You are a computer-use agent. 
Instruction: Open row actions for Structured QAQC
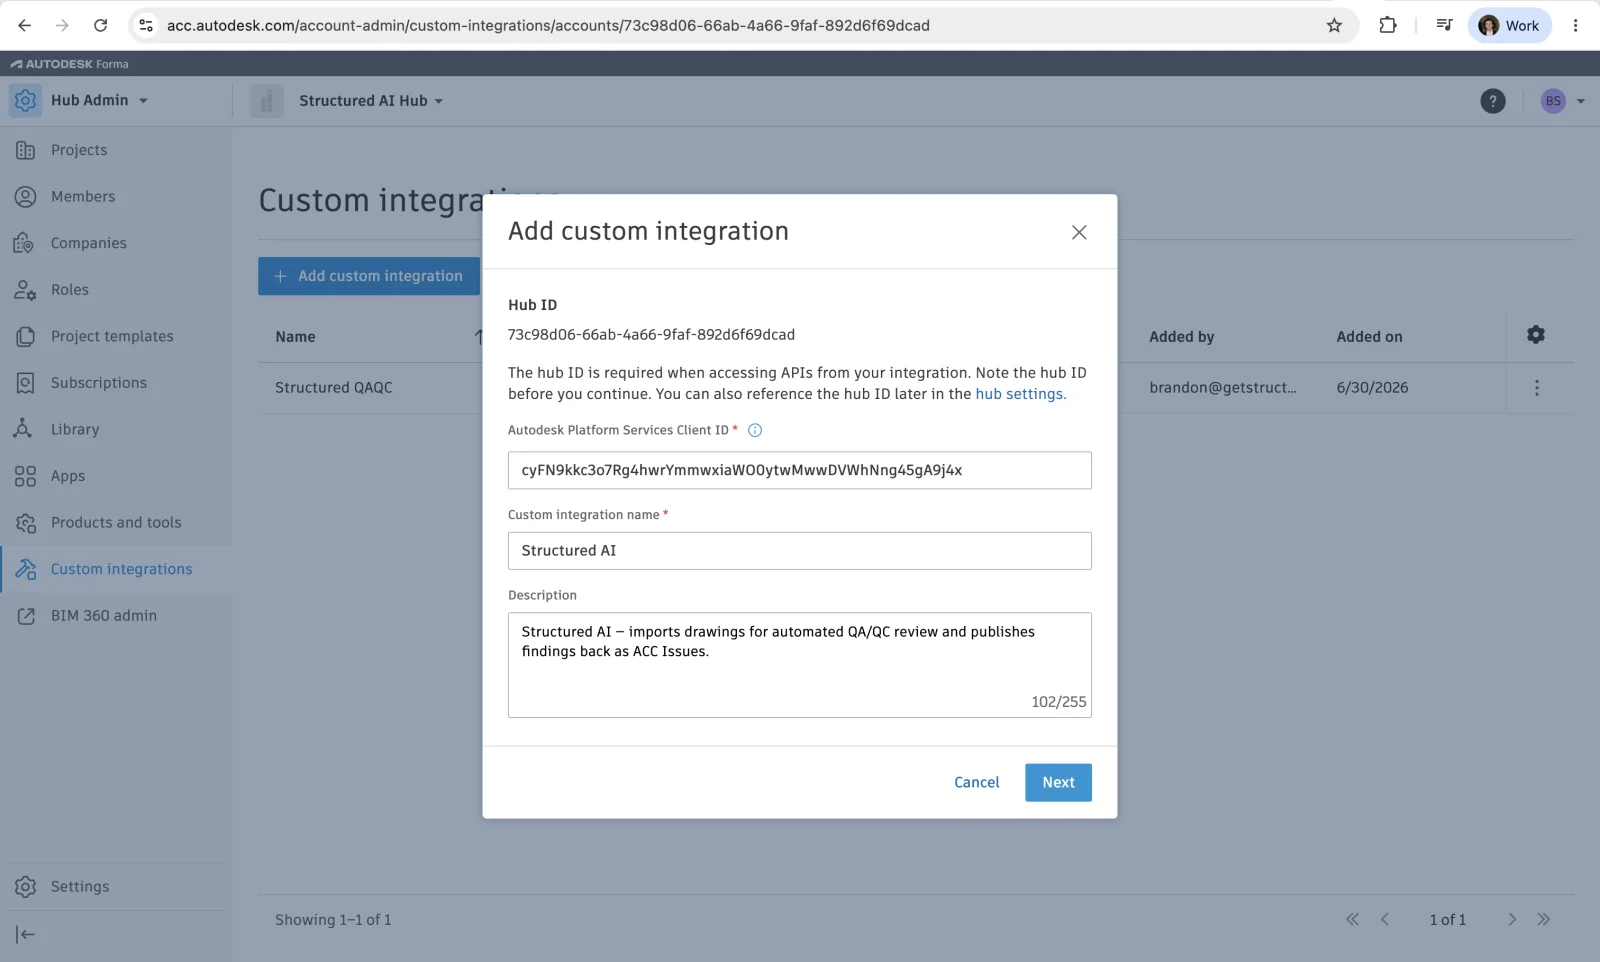[x=1537, y=388]
